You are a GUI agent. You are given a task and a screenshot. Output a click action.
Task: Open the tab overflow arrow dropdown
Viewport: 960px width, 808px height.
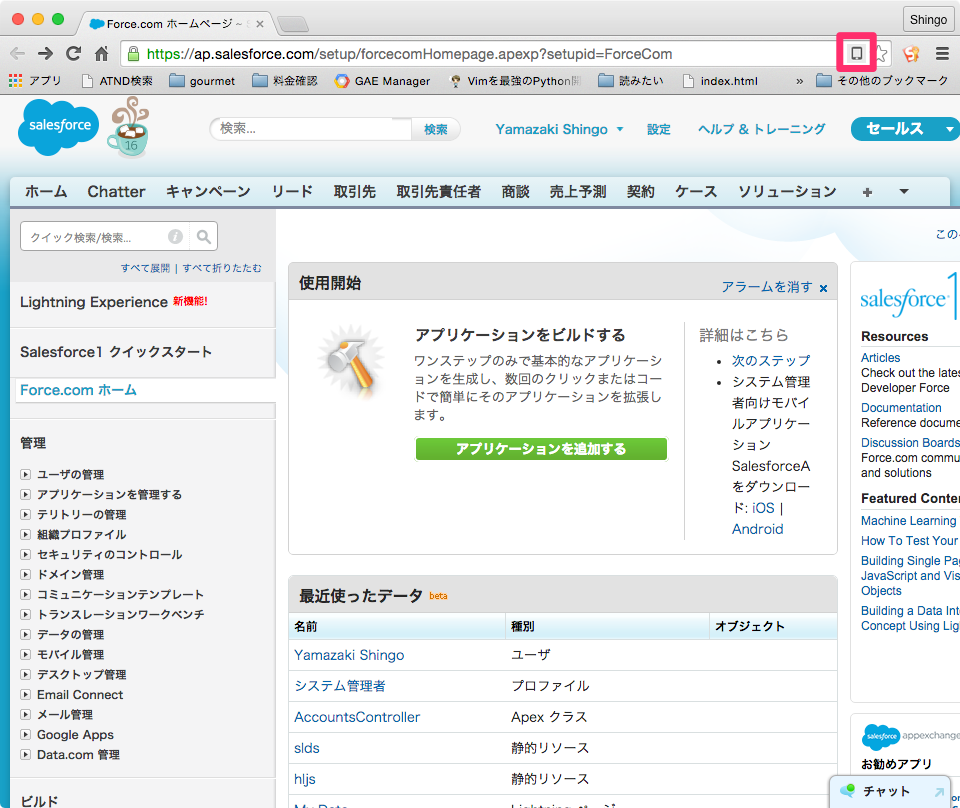pyautogui.click(x=904, y=192)
